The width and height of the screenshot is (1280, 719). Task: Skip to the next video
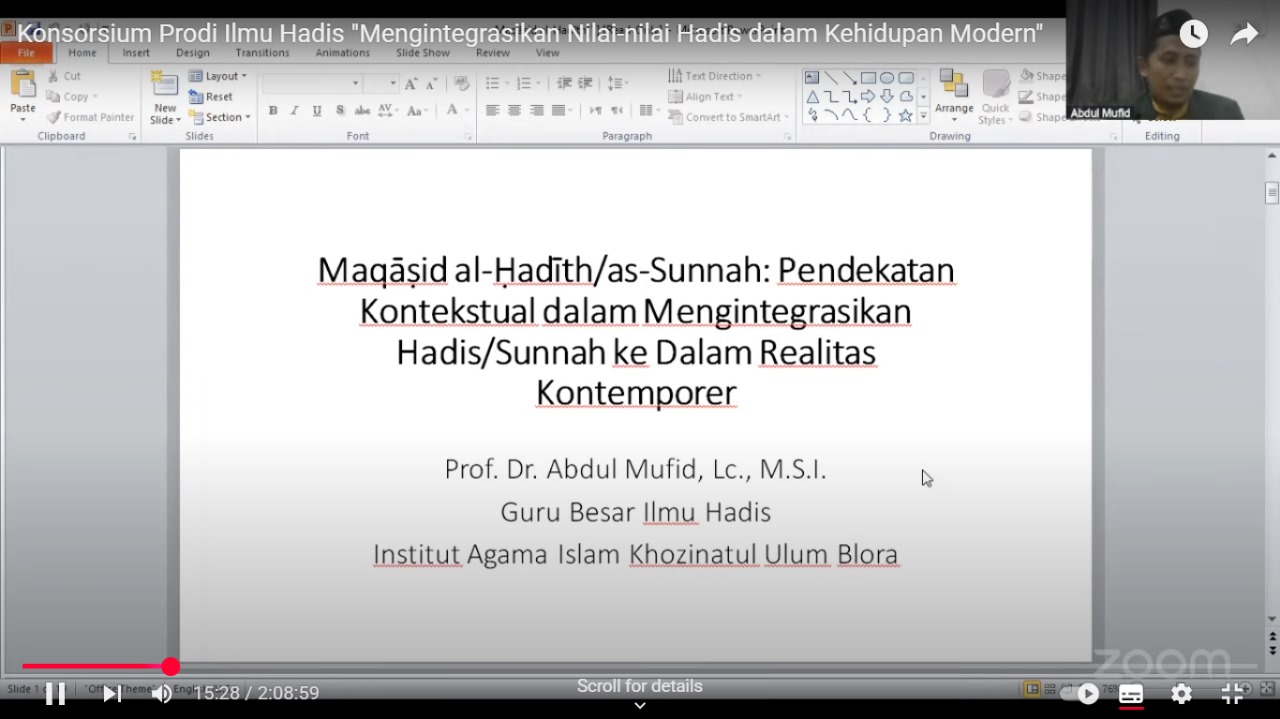tap(112, 693)
